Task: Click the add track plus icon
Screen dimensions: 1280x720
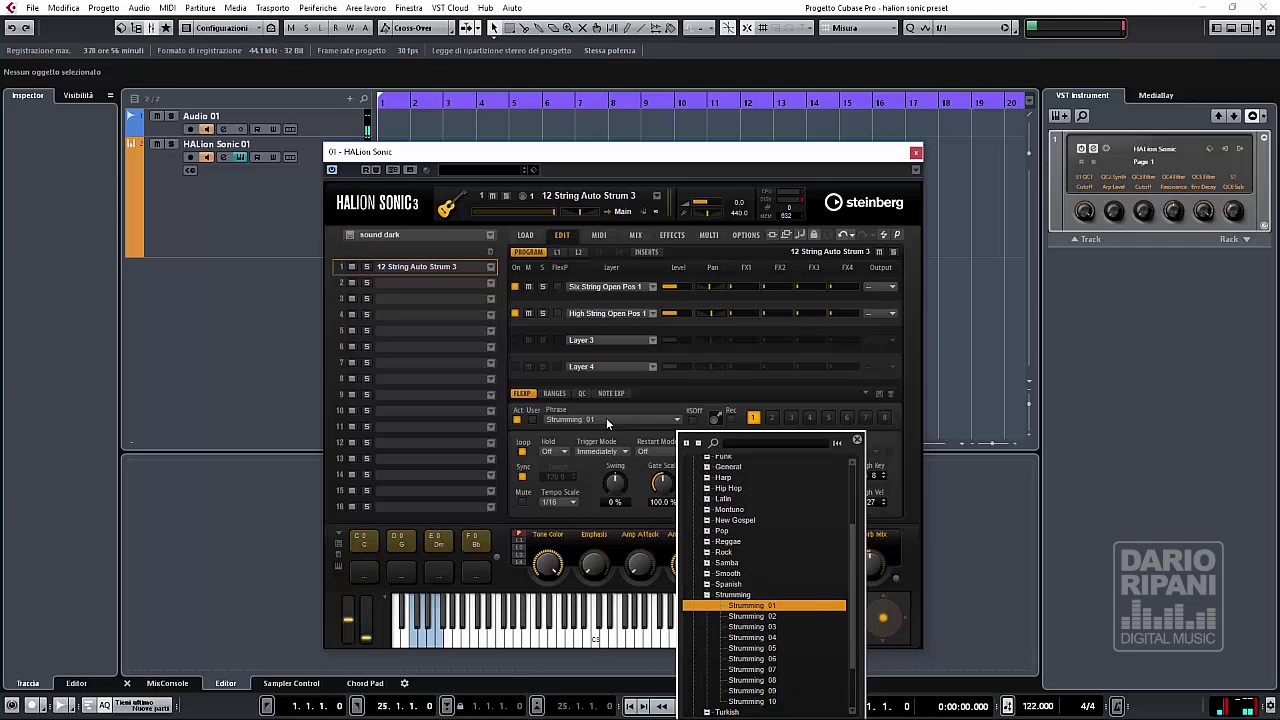Action: pos(350,99)
